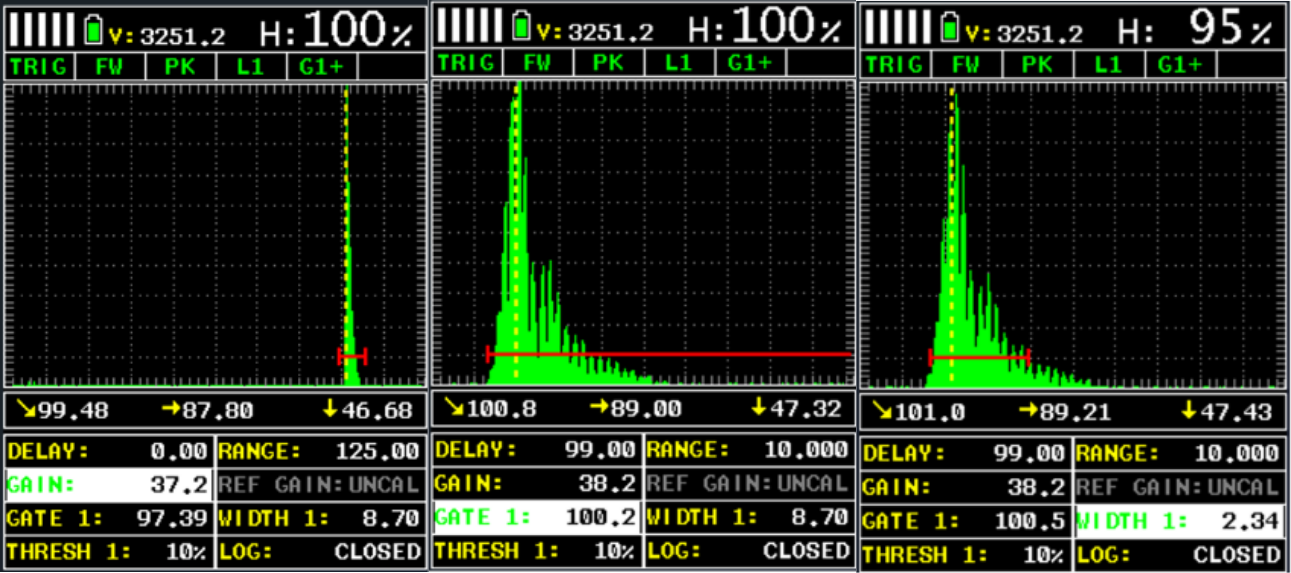
Task: Click the GATE 1 97.39 field
Action: 108,519
